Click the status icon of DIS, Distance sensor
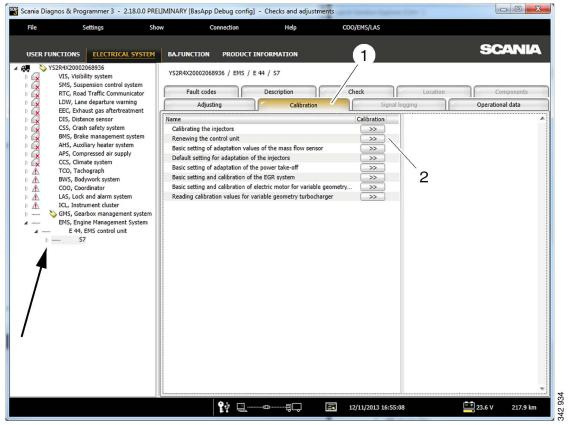 point(36,120)
